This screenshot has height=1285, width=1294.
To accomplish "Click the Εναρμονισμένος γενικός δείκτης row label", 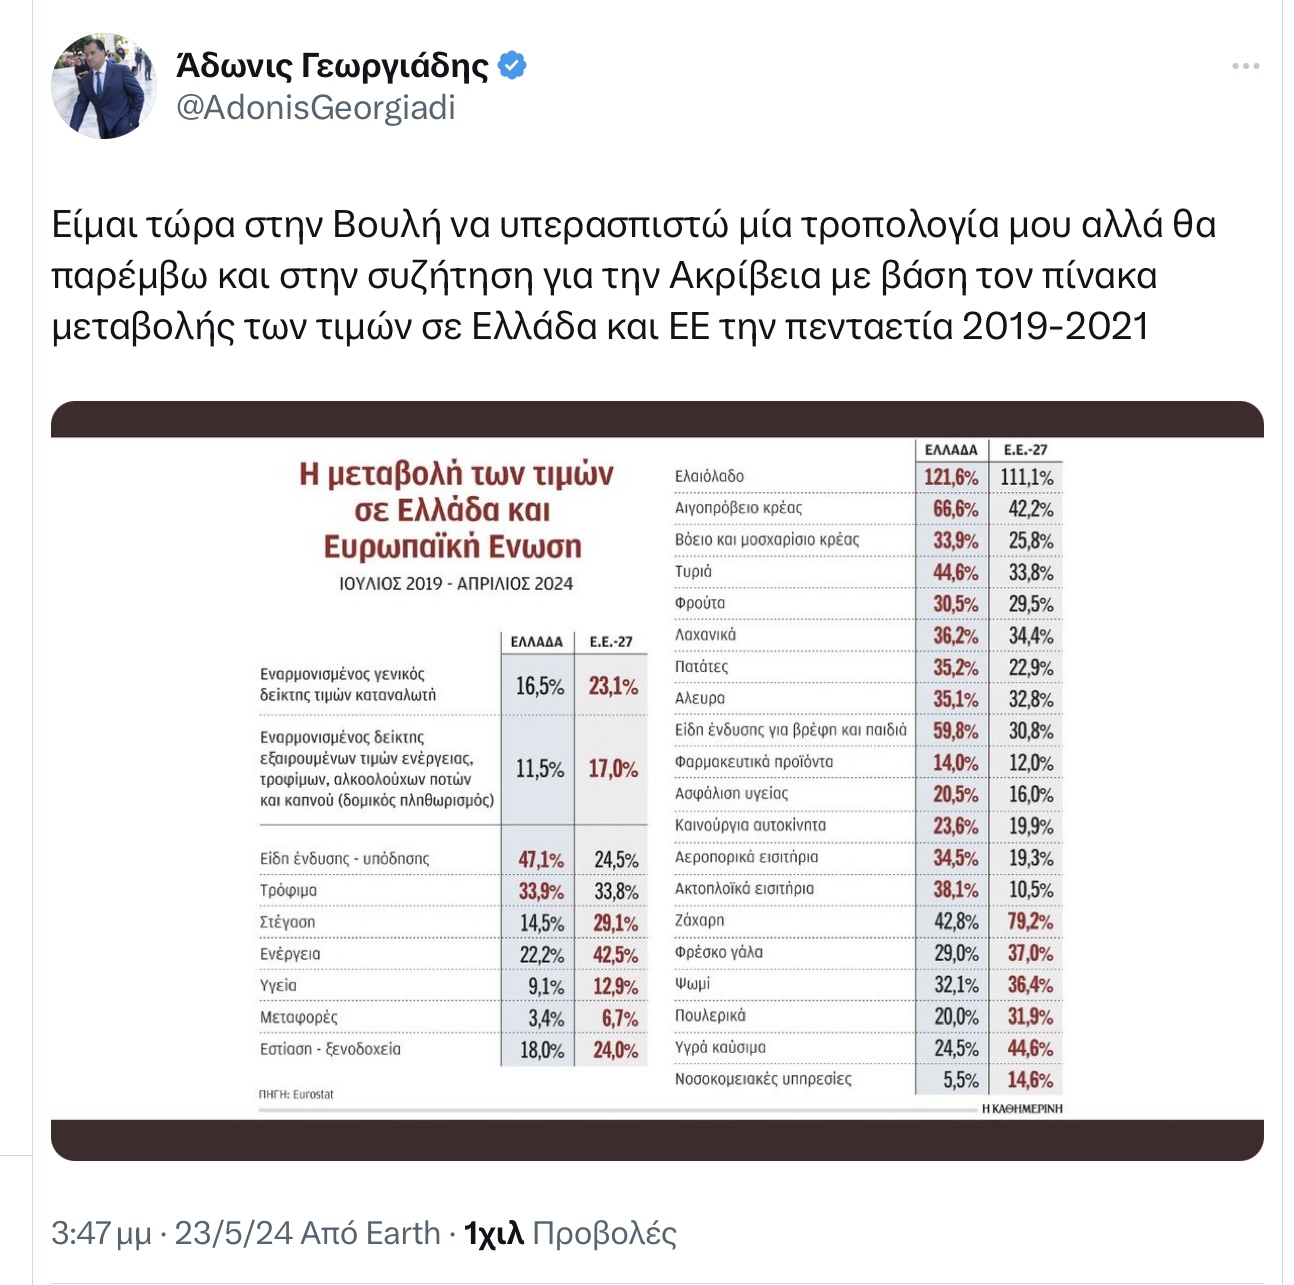I will point(348,684).
